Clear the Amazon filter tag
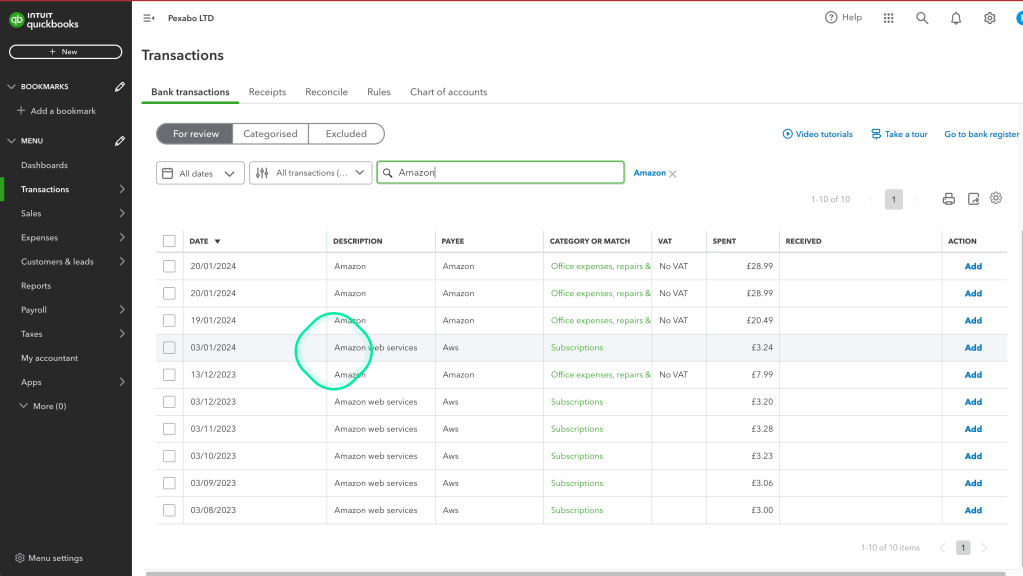Screen dimensions: 1023x576 [673, 174]
